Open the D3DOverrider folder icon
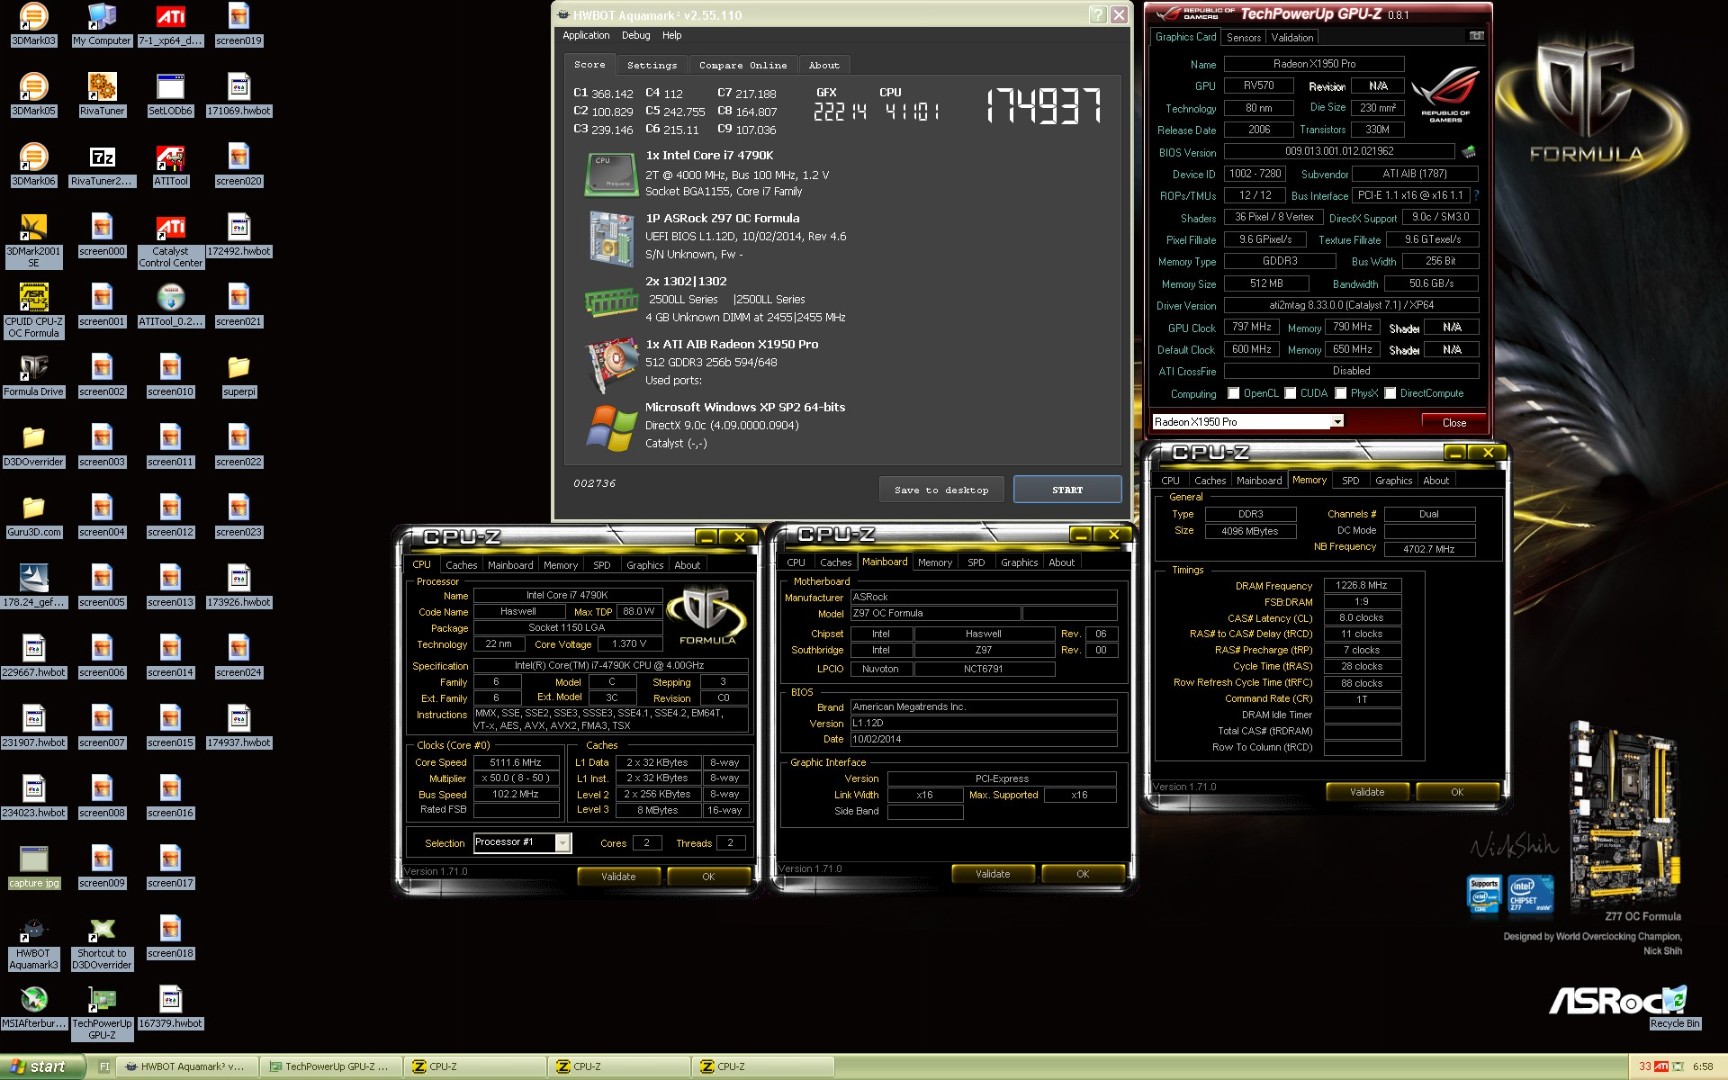Image resolution: width=1728 pixels, height=1080 pixels. click(34, 445)
